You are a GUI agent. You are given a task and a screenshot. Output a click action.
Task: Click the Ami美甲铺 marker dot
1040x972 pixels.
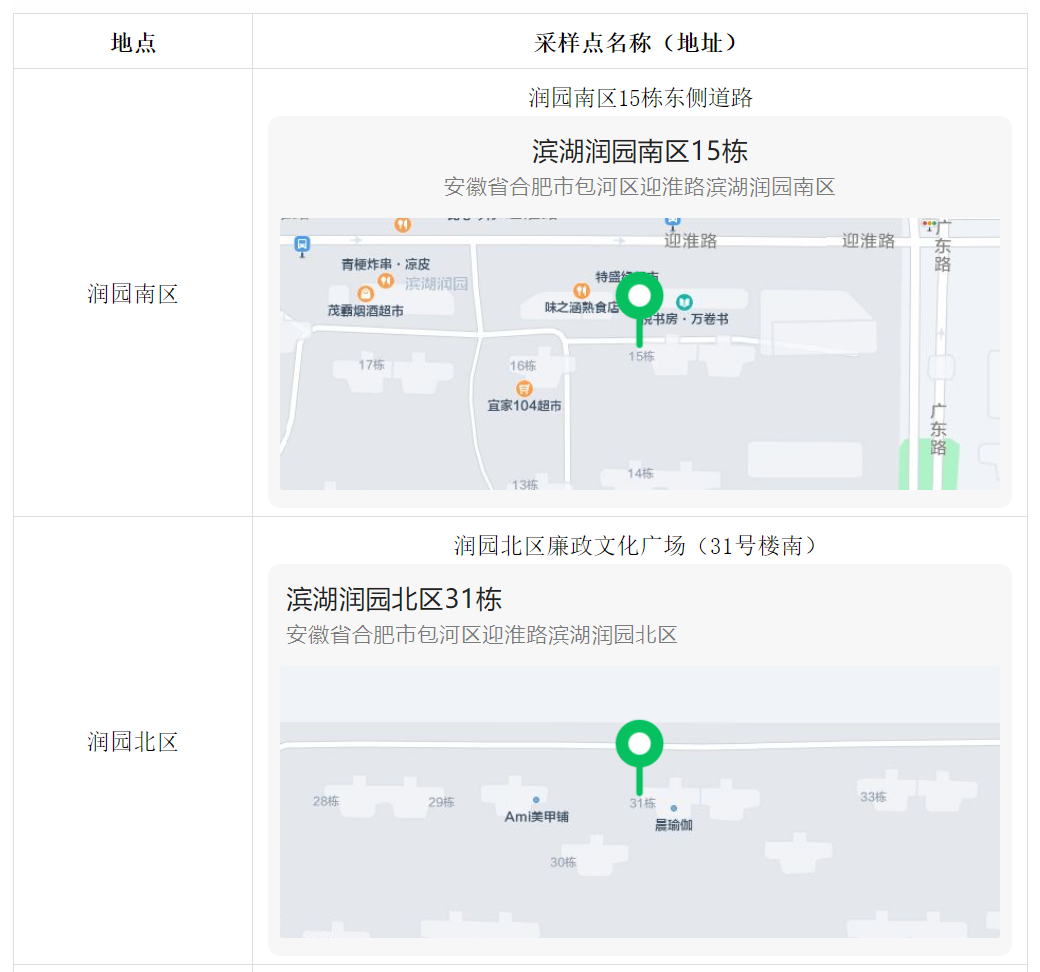[536, 800]
